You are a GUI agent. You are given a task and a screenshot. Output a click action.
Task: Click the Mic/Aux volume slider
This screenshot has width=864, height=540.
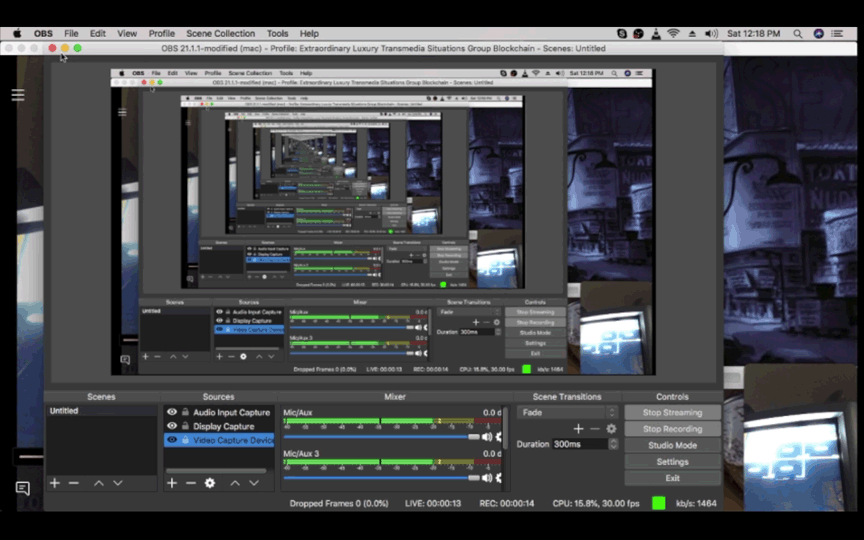[381, 437]
